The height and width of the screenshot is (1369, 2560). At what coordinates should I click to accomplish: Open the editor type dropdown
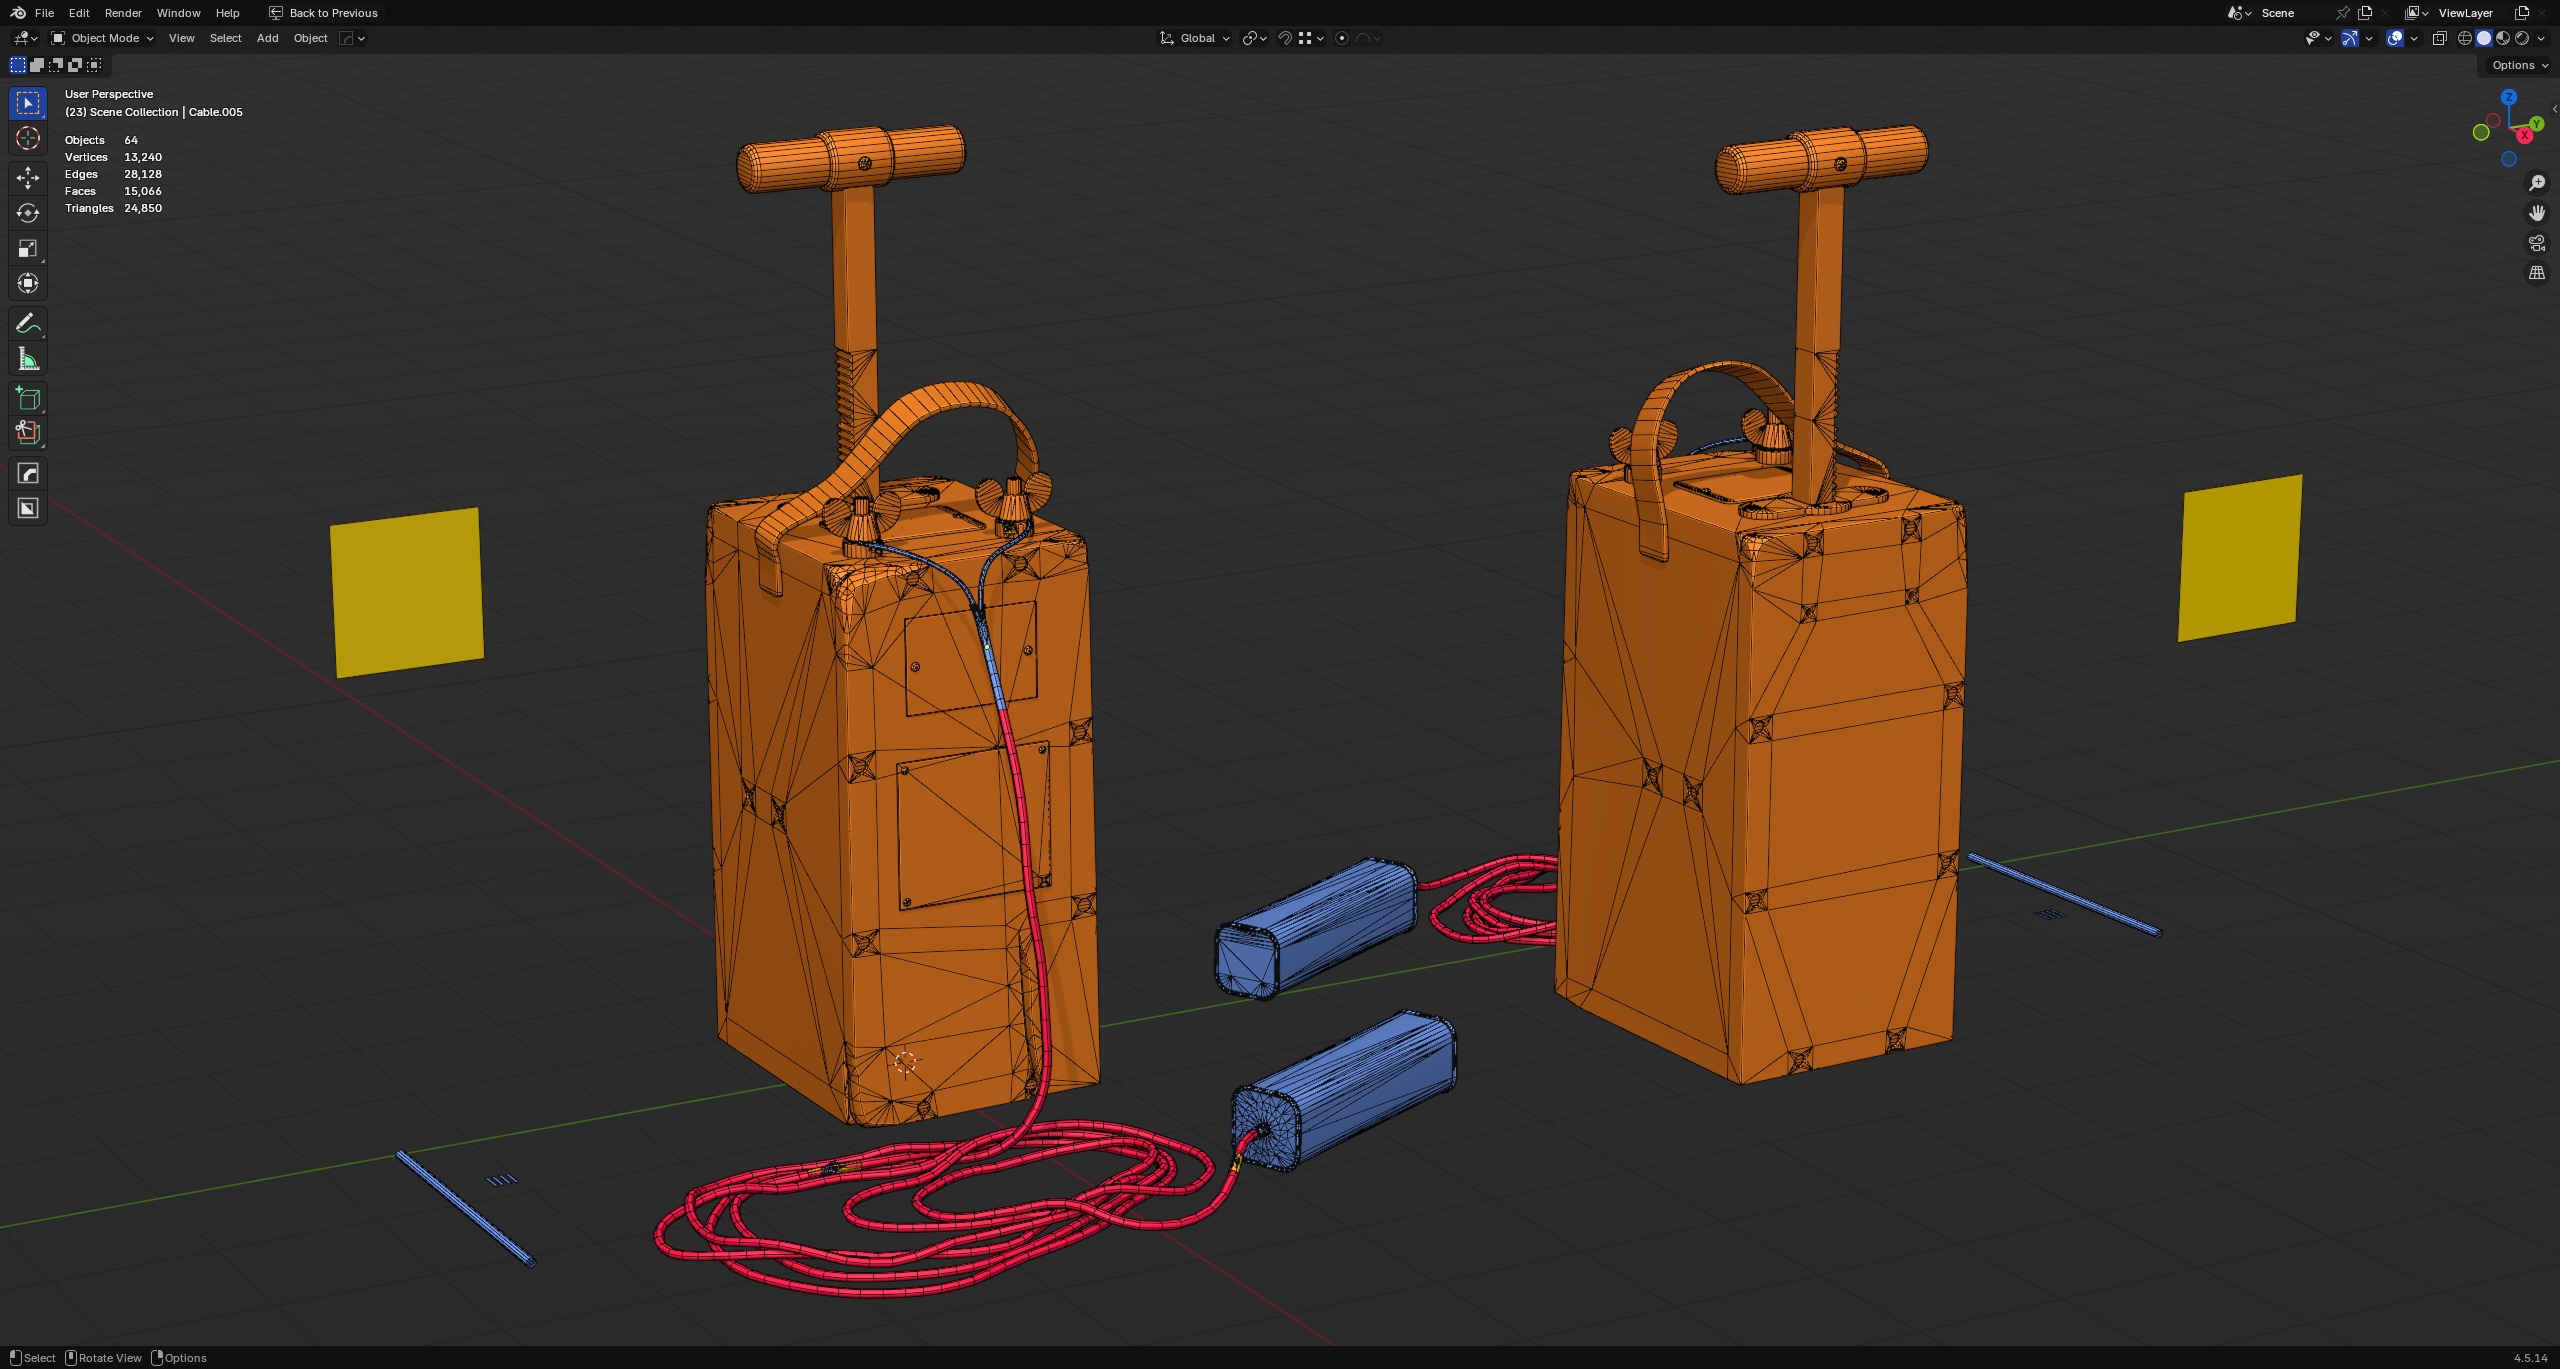tap(25, 38)
